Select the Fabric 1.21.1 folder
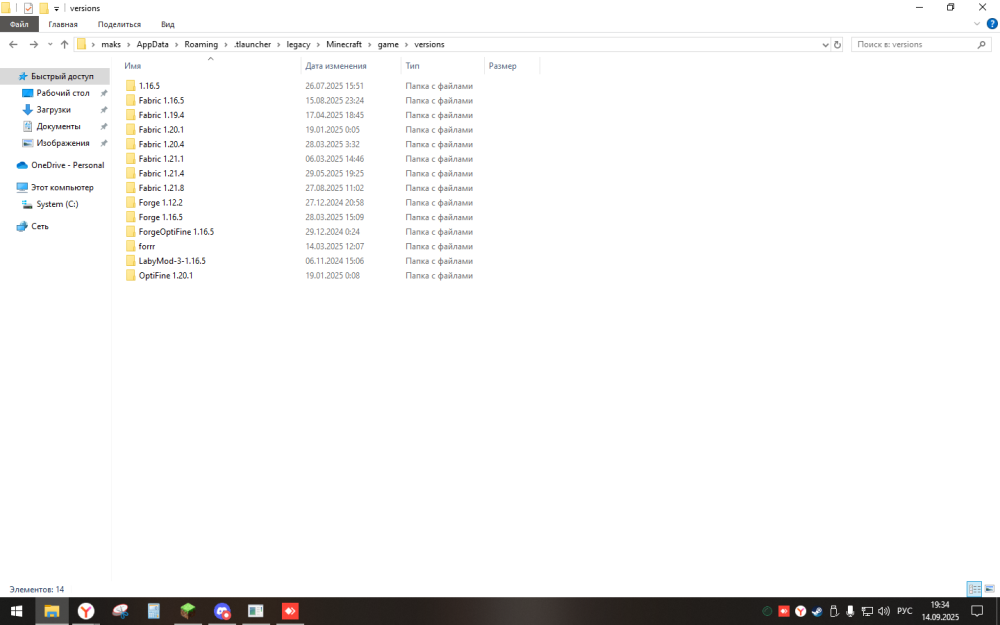 tap(161, 159)
